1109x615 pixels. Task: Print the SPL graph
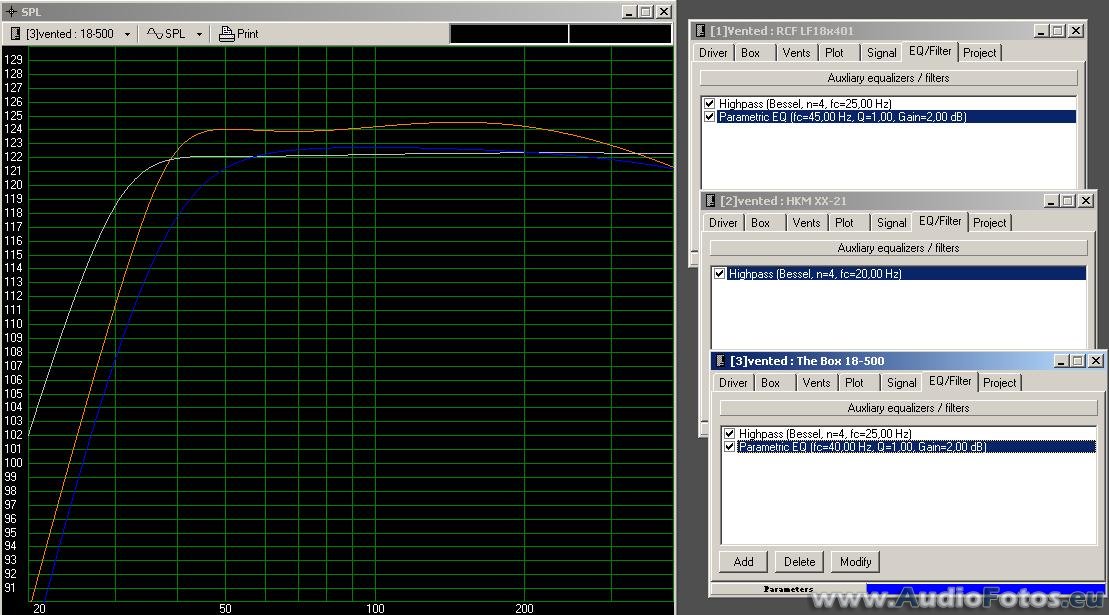(238, 33)
